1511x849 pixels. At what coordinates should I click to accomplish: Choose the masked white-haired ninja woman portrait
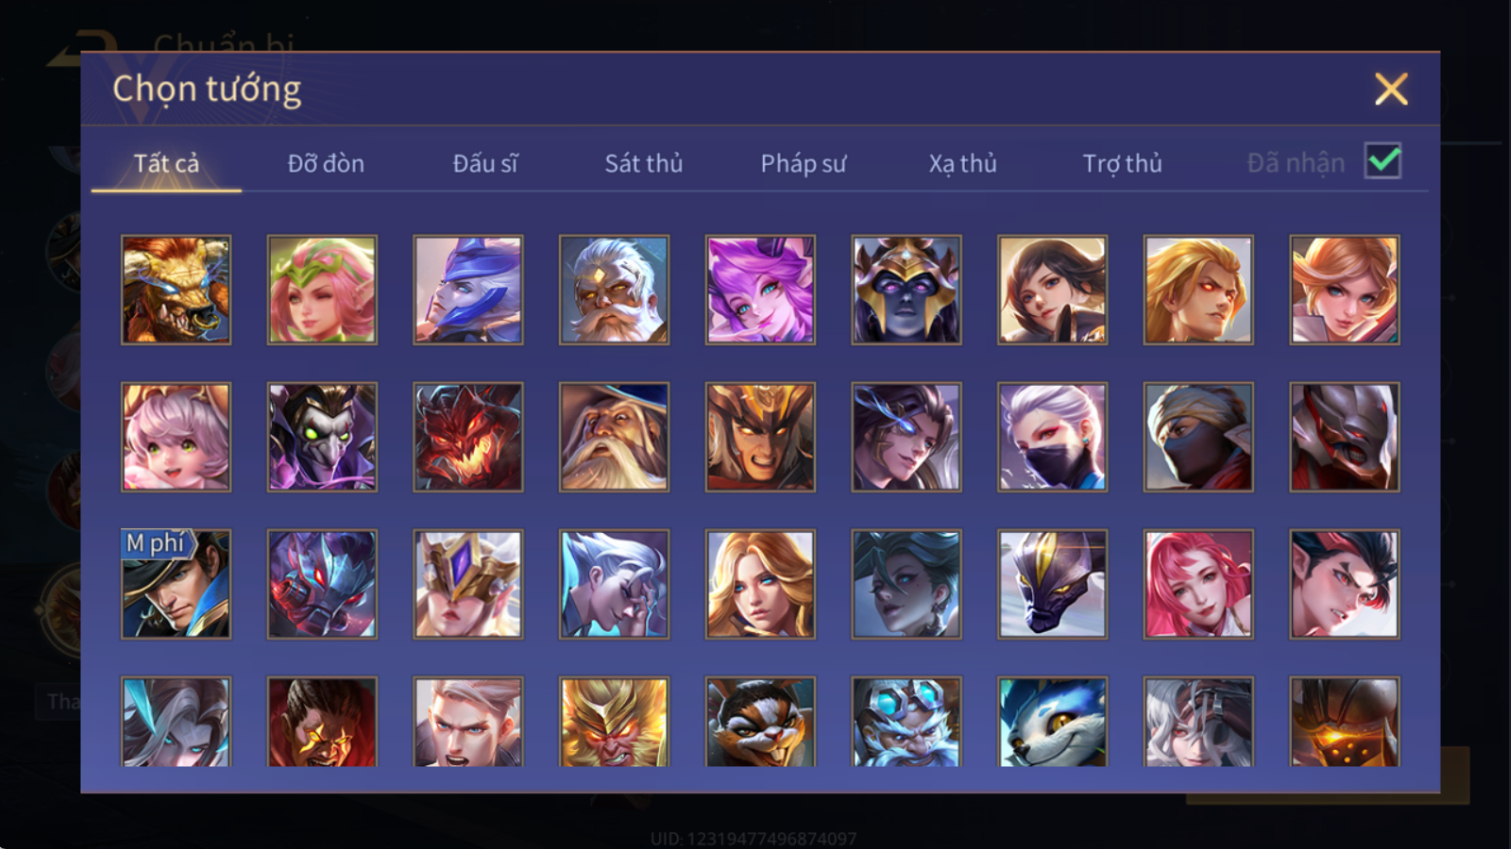coord(1052,437)
